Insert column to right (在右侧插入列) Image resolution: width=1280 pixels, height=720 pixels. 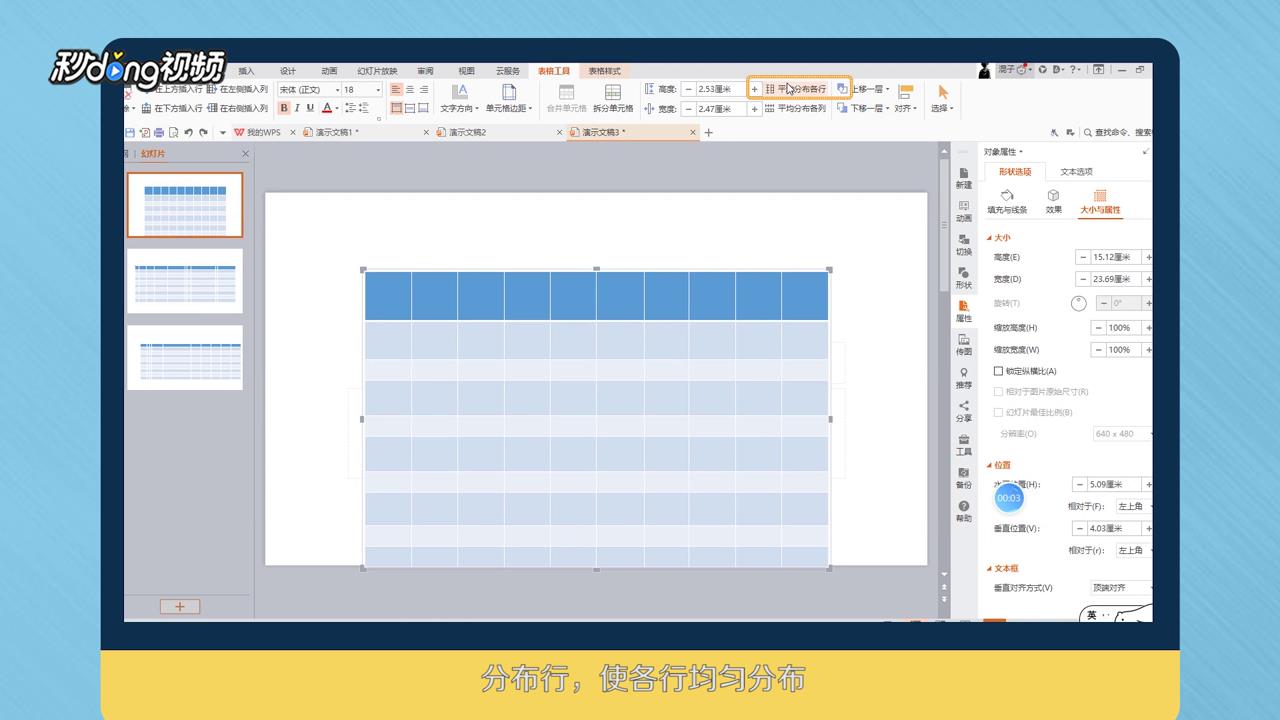click(237, 108)
